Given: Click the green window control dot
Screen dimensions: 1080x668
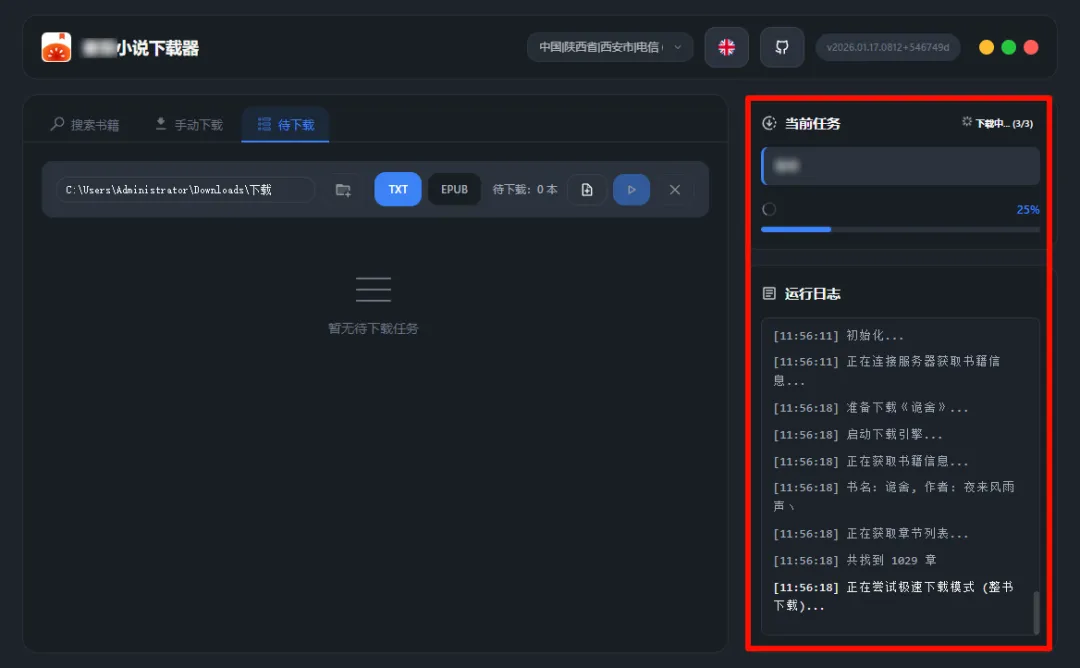Looking at the screenshot, I should 1008,47.
